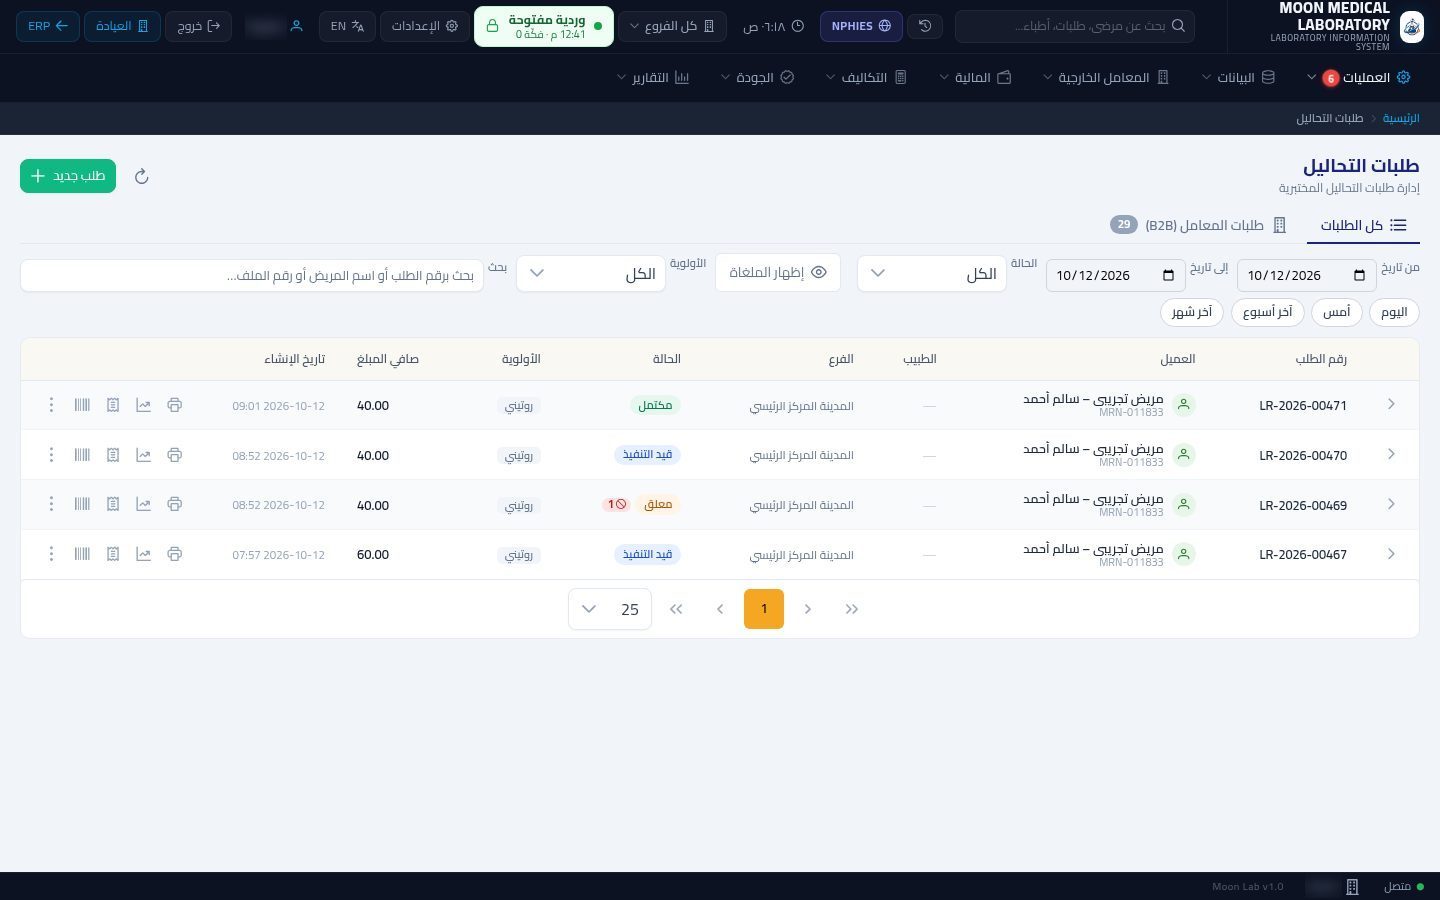1440x900 pixels.
Task: Open barcode icon for order LR-2026-00470
Action: pos(82,455)
